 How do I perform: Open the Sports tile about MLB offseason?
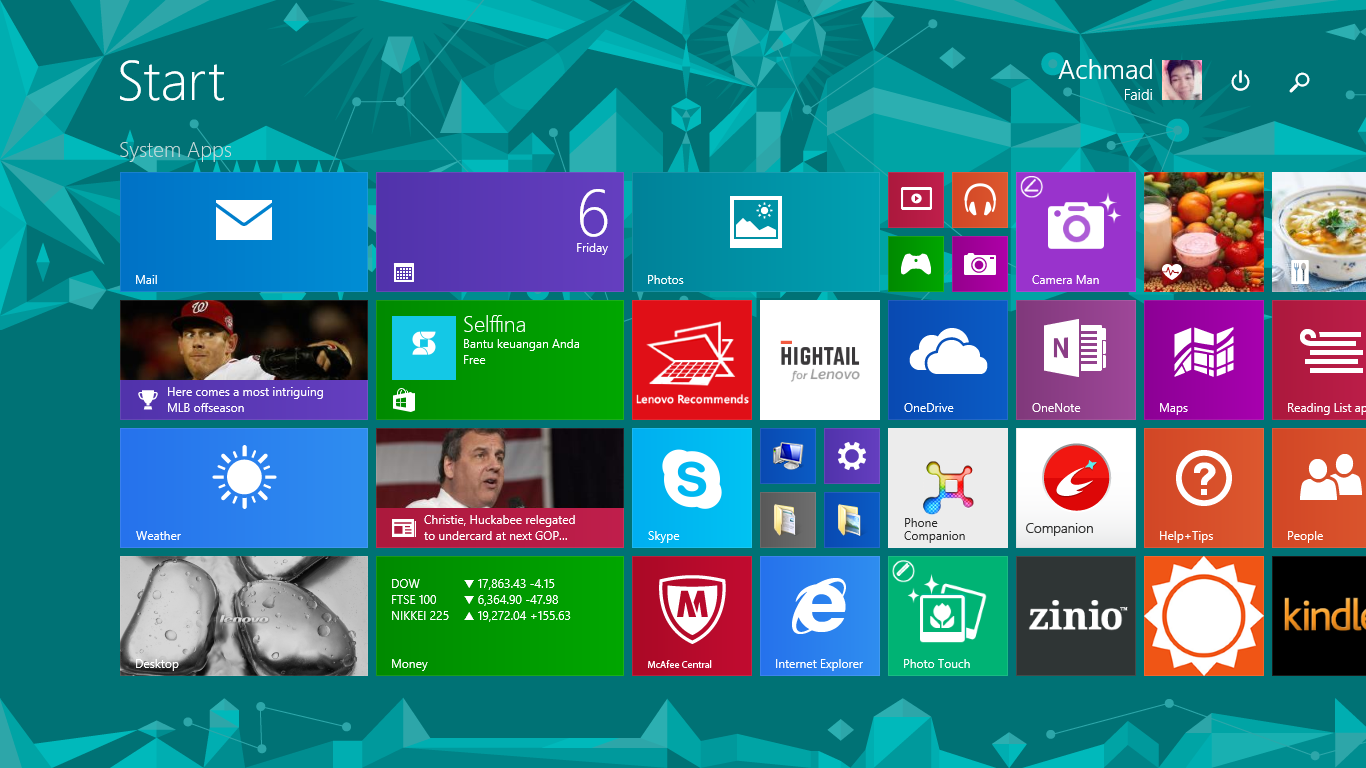click(244, 360)
